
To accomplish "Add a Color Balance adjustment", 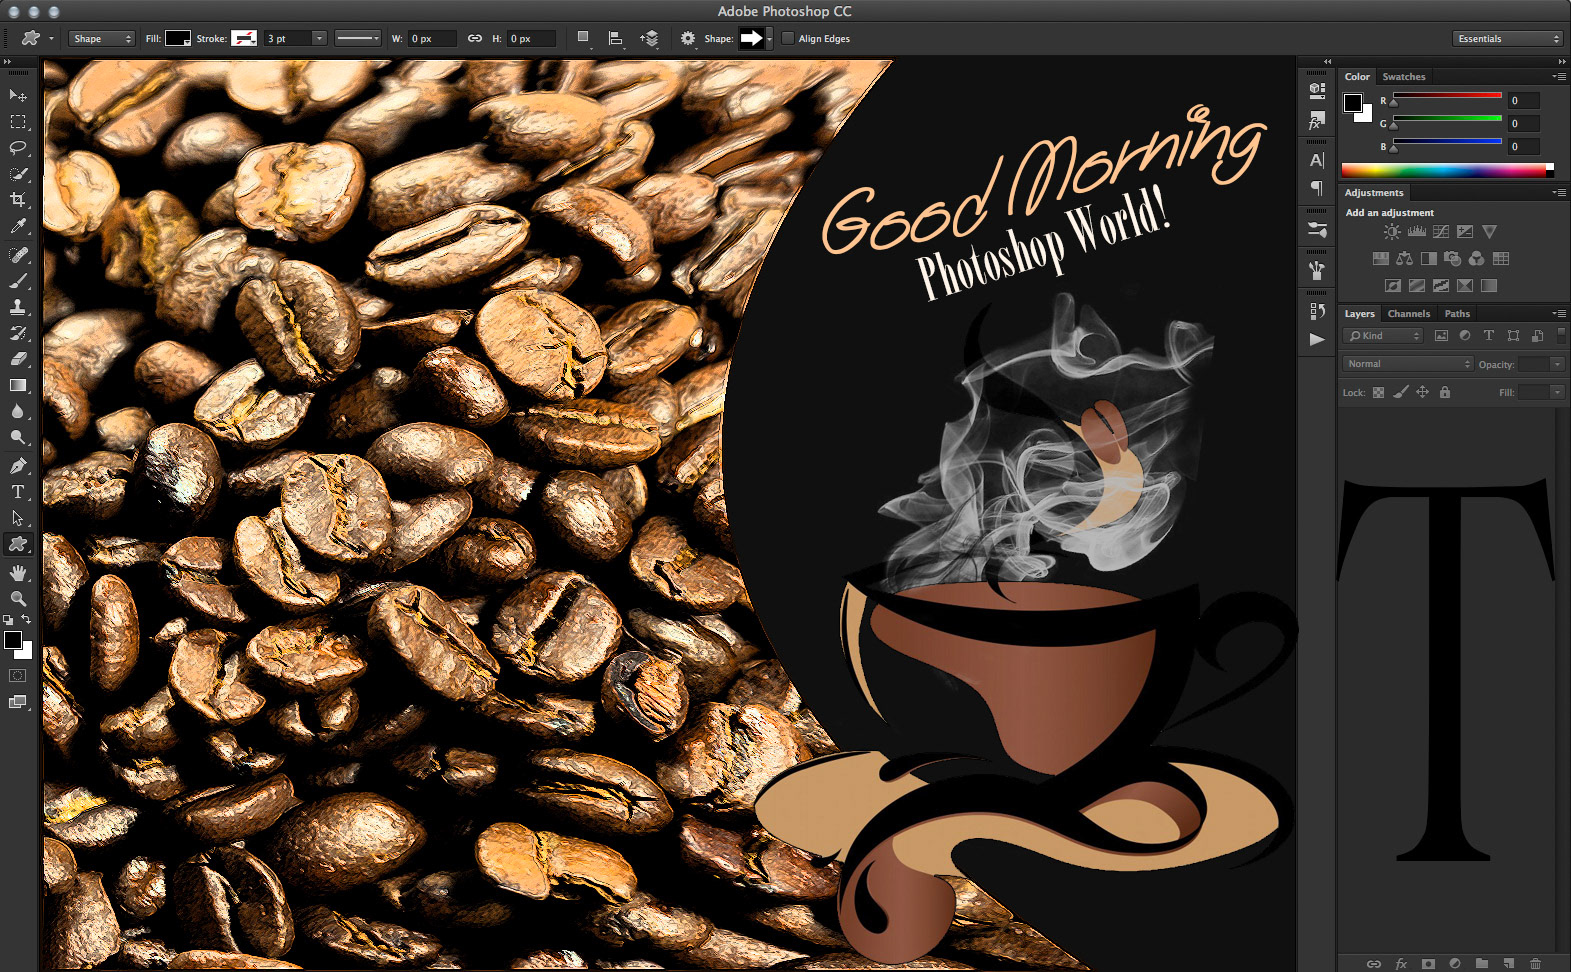I will point(1404,258).
